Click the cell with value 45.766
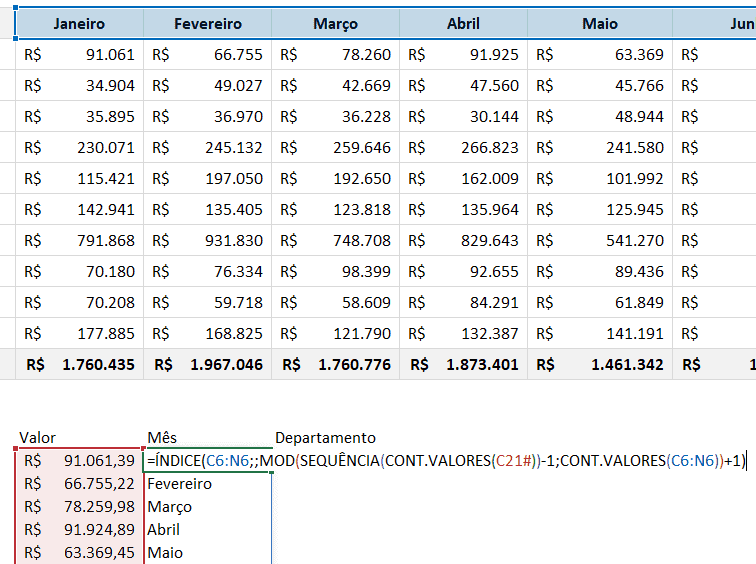 click(x=600, y=85)
